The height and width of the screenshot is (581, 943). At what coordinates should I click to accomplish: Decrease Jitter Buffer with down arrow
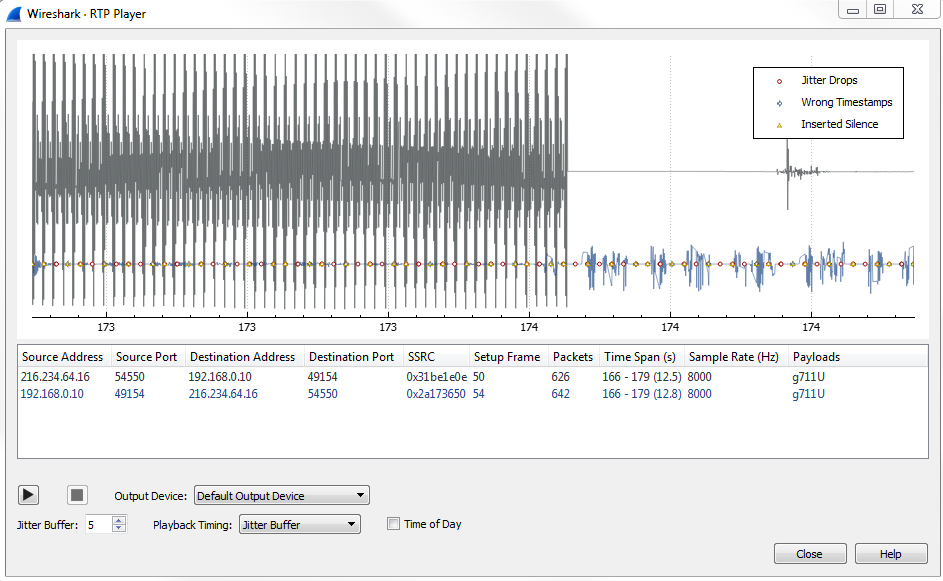point(119,528)
